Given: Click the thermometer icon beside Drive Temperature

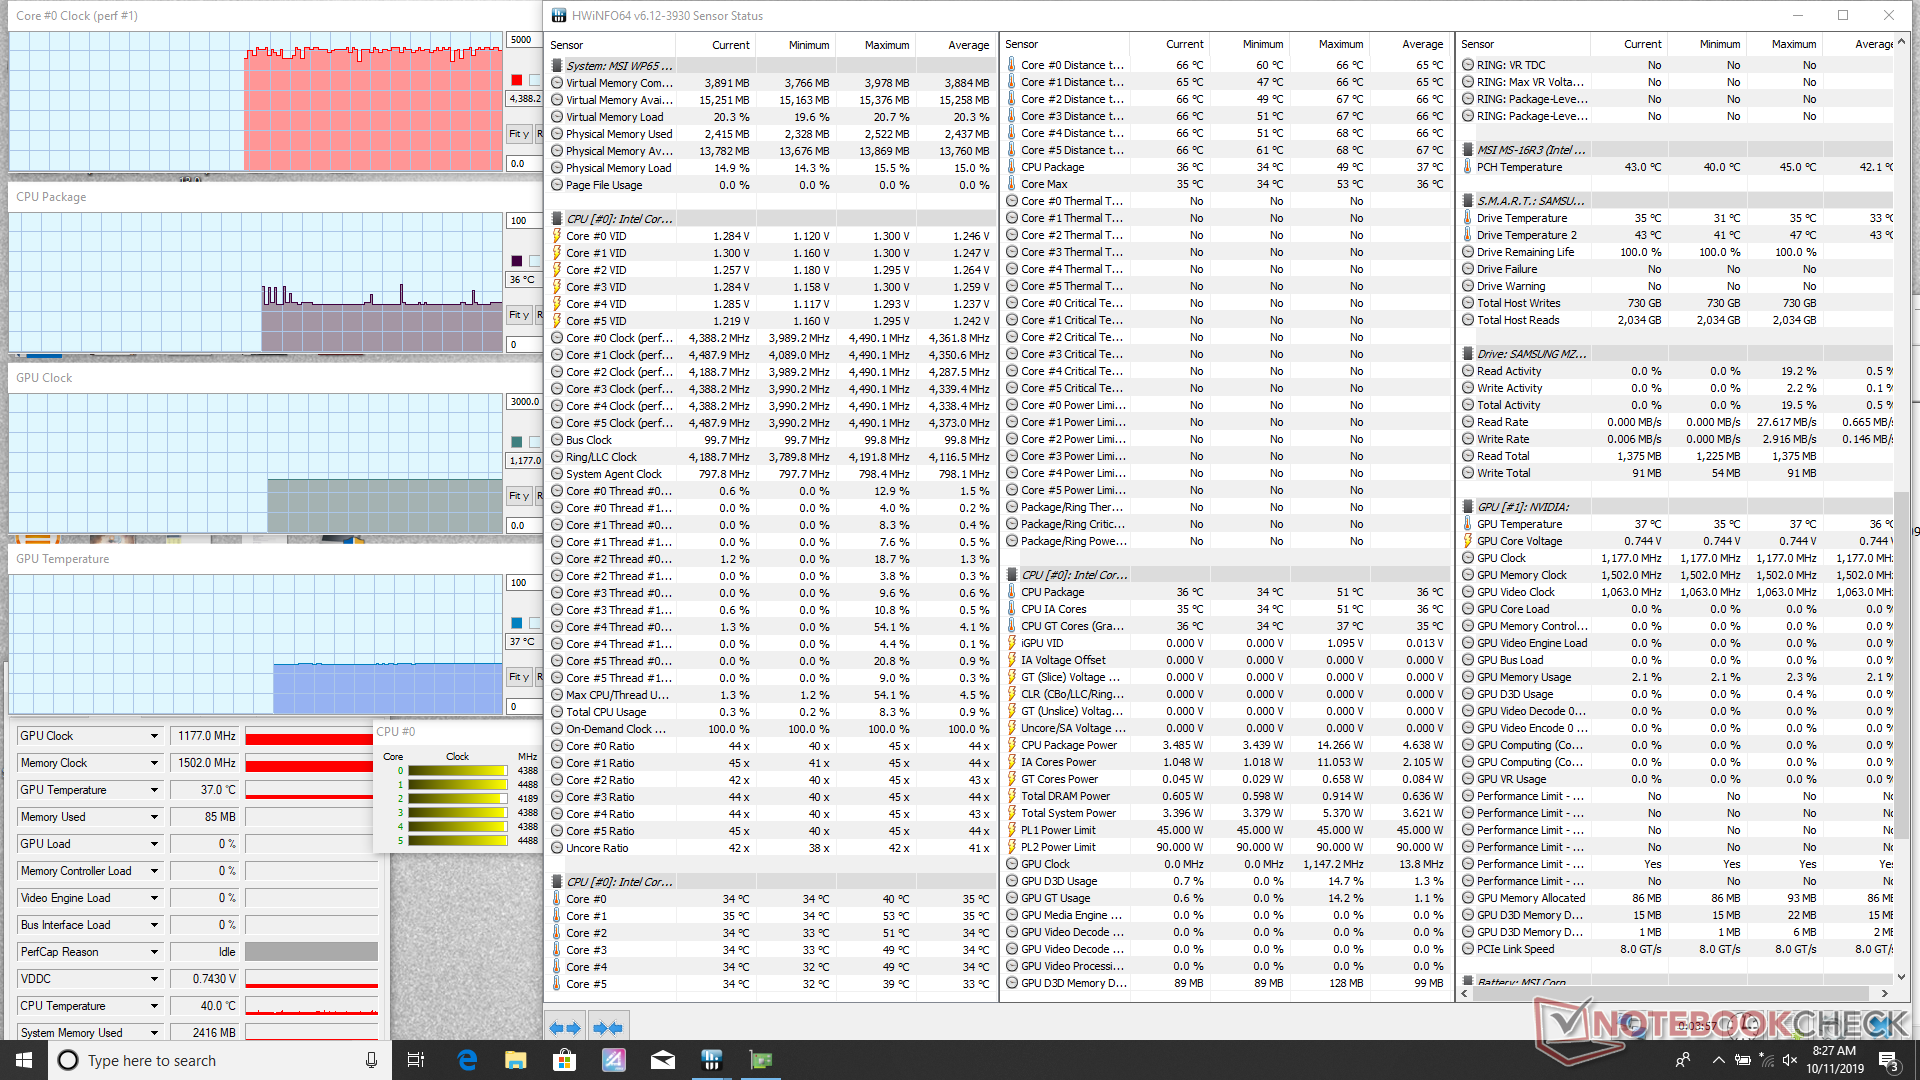Looking at the screenshot, I should click(1468, 218).
